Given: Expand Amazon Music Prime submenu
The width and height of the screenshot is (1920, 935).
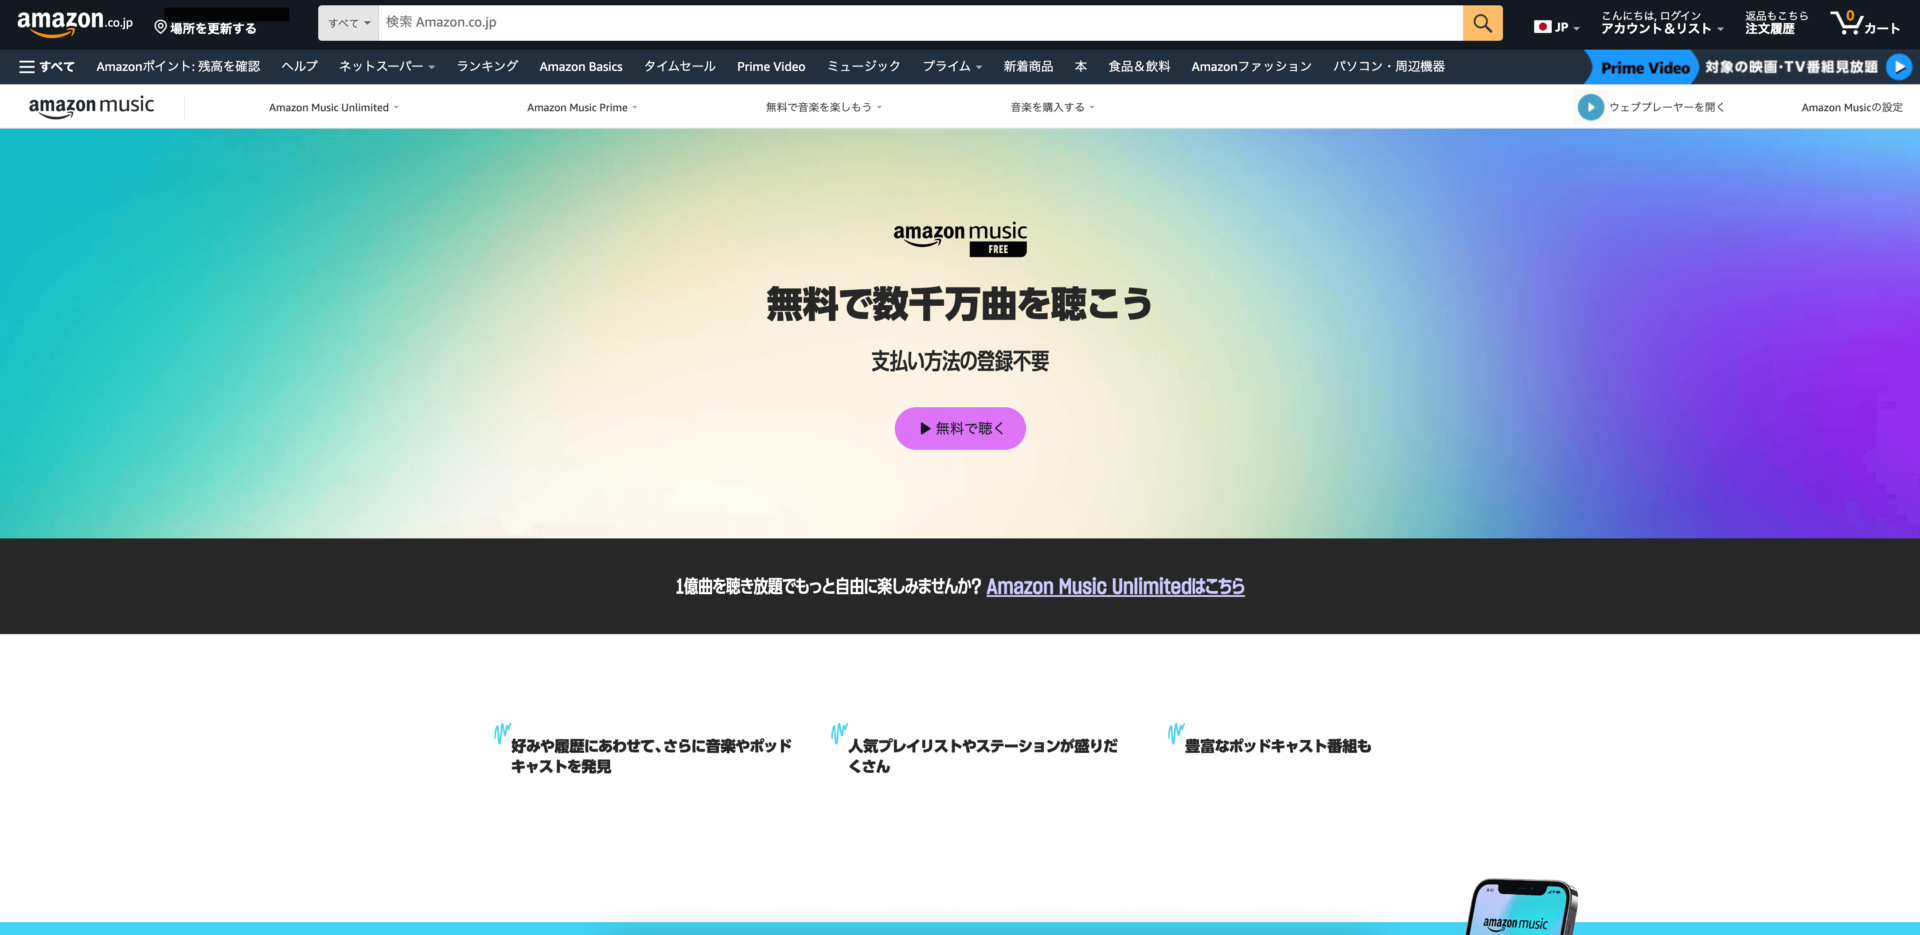Looking at the screenshot, I should (582, 107).
